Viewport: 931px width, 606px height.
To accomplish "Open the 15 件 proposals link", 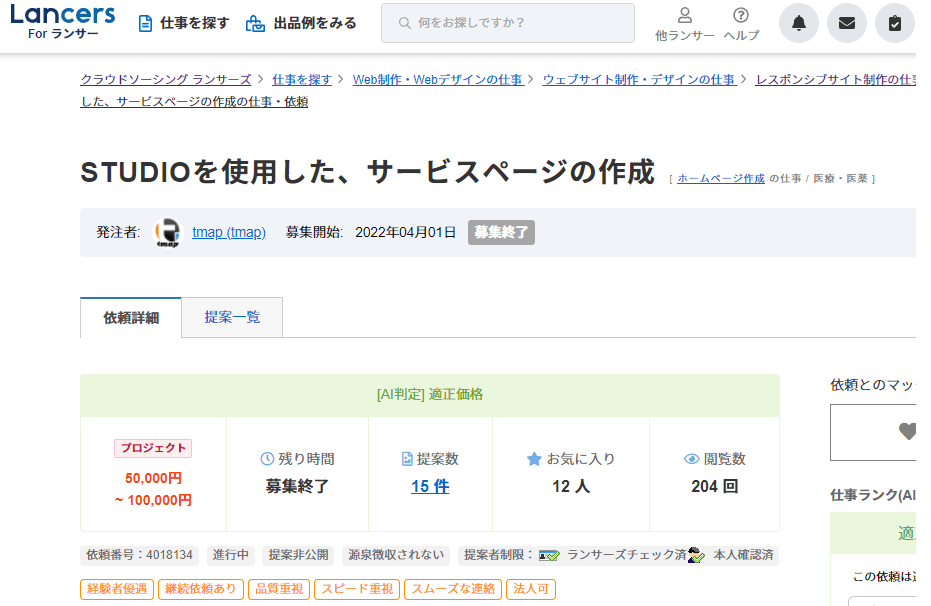I will tap(430, 487).
